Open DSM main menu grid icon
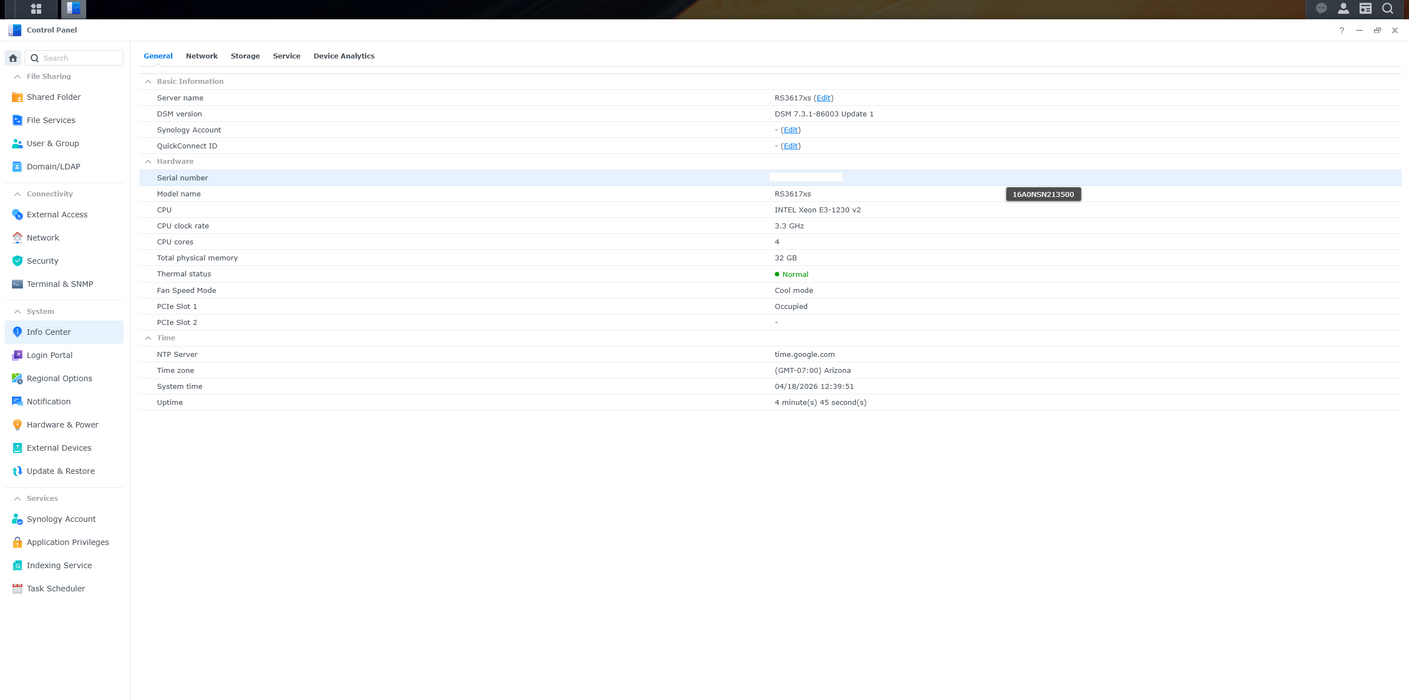Viewport: 1409px width, 700px height. pyautogui.click(x=36, y=9)
